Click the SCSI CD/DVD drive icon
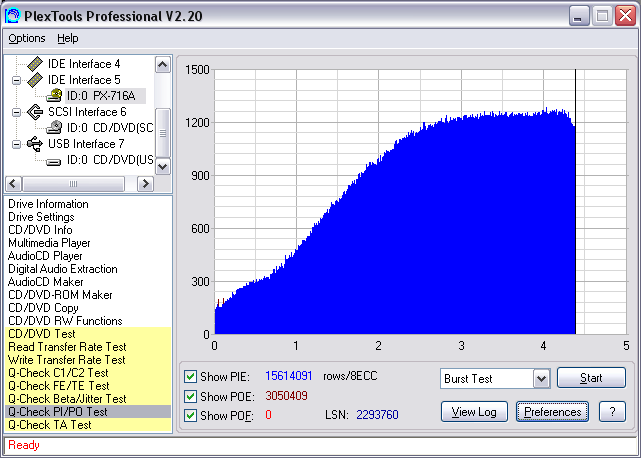Viewport: 641px width, 458px height. click(54, 128)
